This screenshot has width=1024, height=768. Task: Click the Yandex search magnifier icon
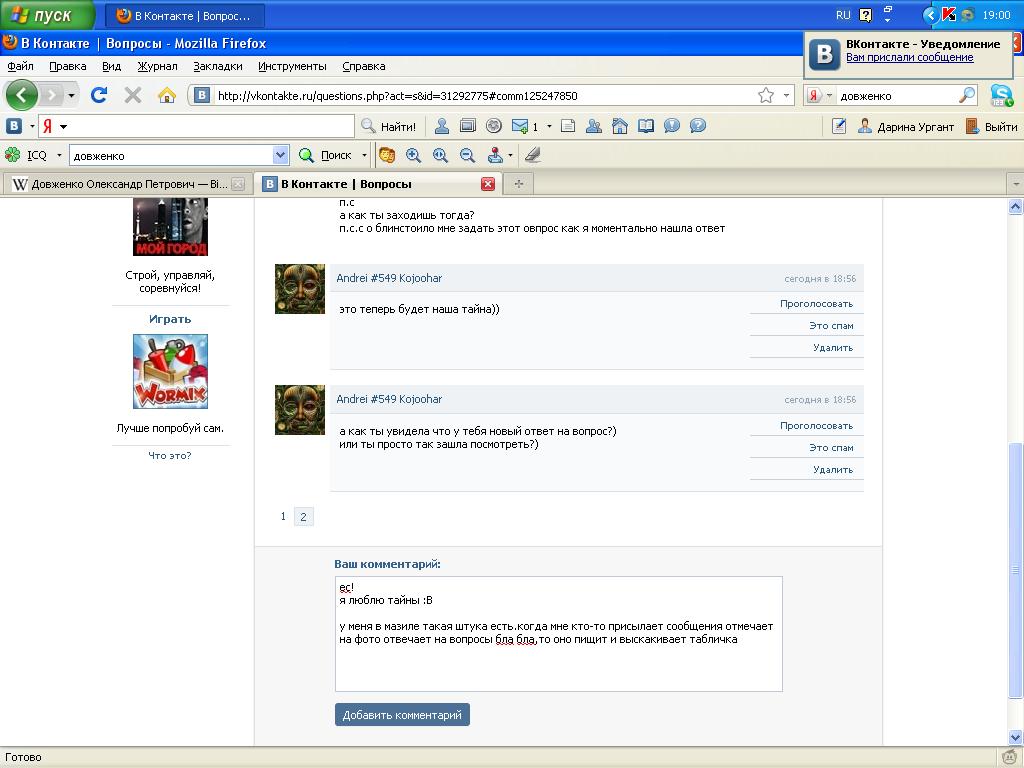[967, 95]
